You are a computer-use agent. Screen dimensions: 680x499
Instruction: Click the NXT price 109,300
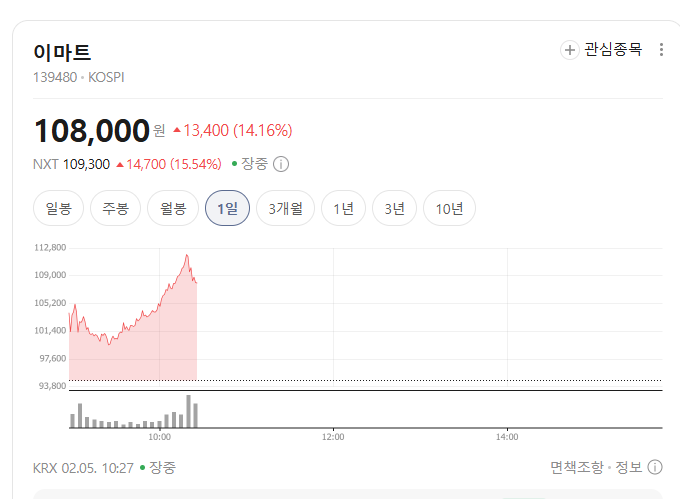(86, 164)
